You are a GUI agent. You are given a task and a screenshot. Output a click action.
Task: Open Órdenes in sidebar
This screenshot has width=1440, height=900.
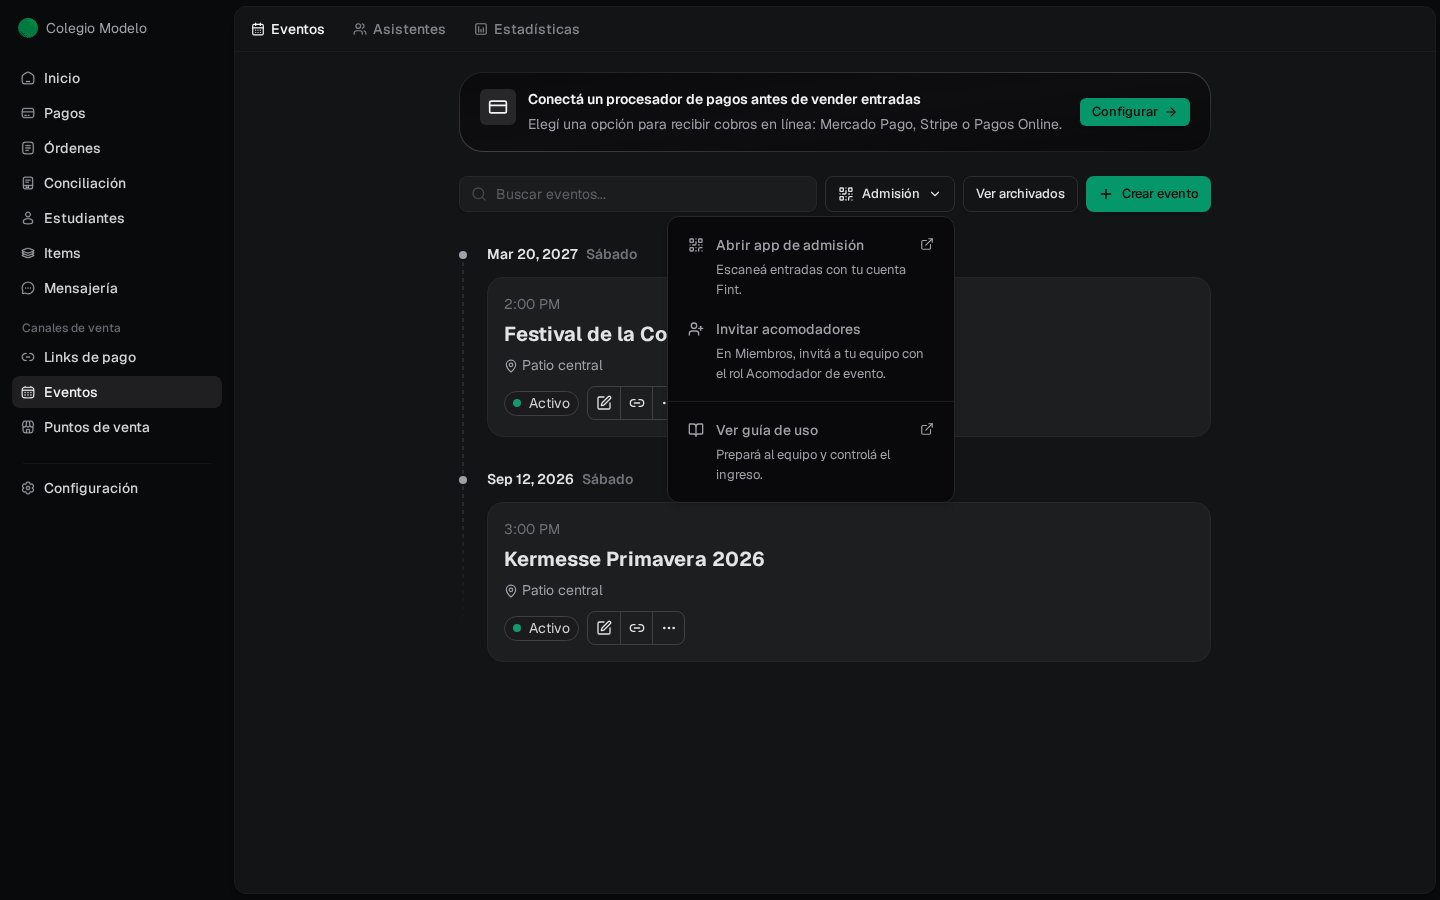pyautogui.click(x=117, y=148)
